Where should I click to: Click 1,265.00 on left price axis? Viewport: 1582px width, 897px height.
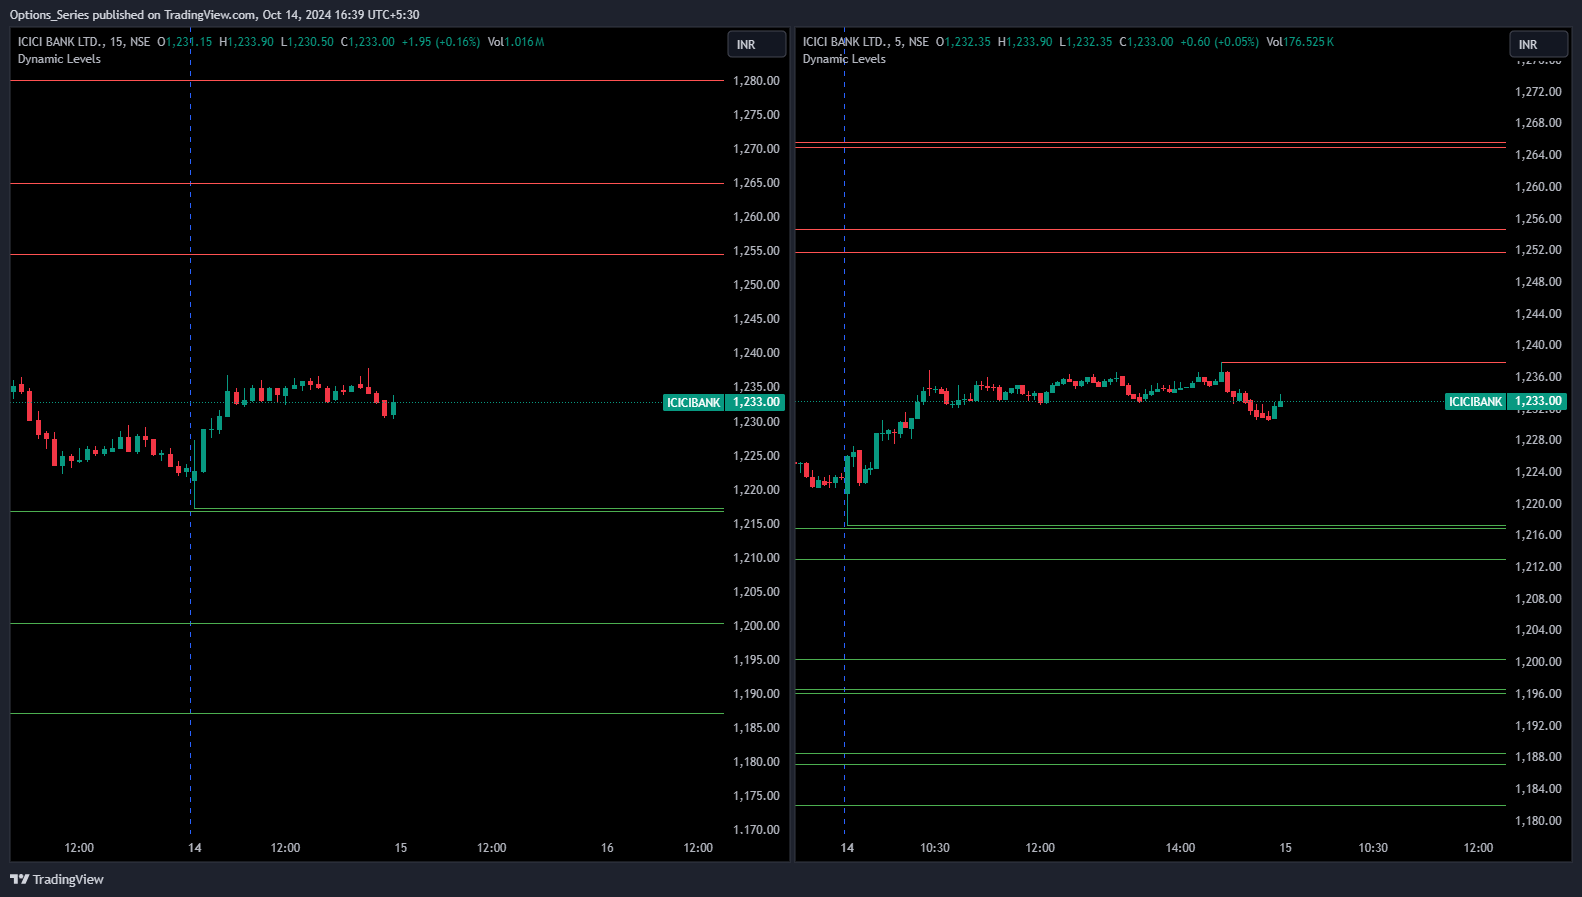tap(756, 183)
